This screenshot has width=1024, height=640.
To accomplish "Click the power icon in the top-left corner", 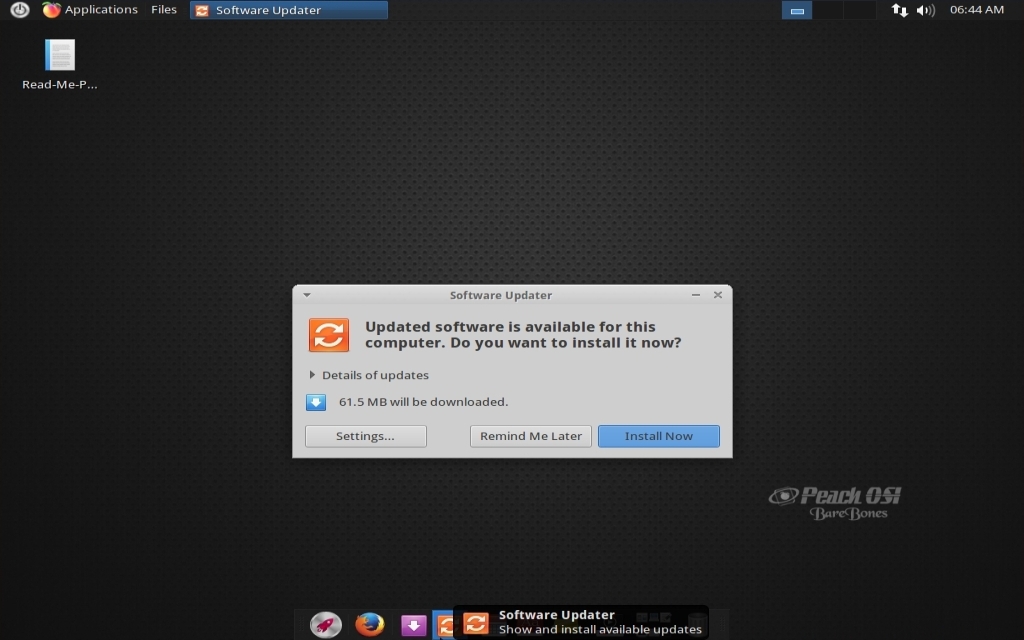I will [x=20, y=10].
